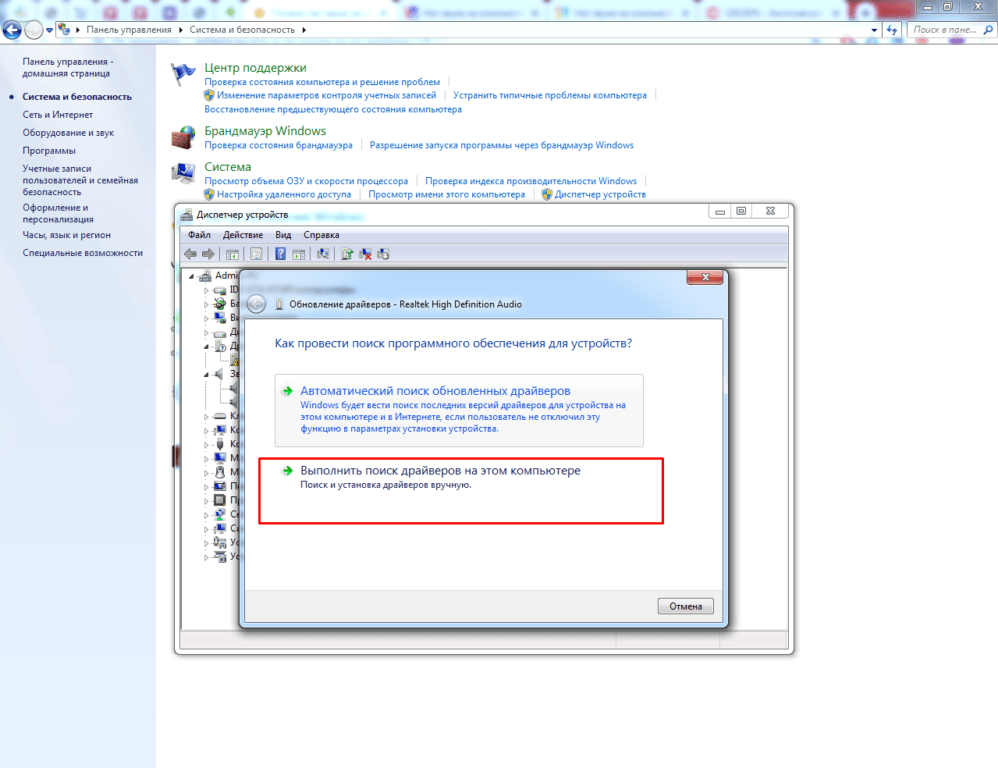Open 'Сеть и Интернет' in the sidebar

[x=57, y=115]
